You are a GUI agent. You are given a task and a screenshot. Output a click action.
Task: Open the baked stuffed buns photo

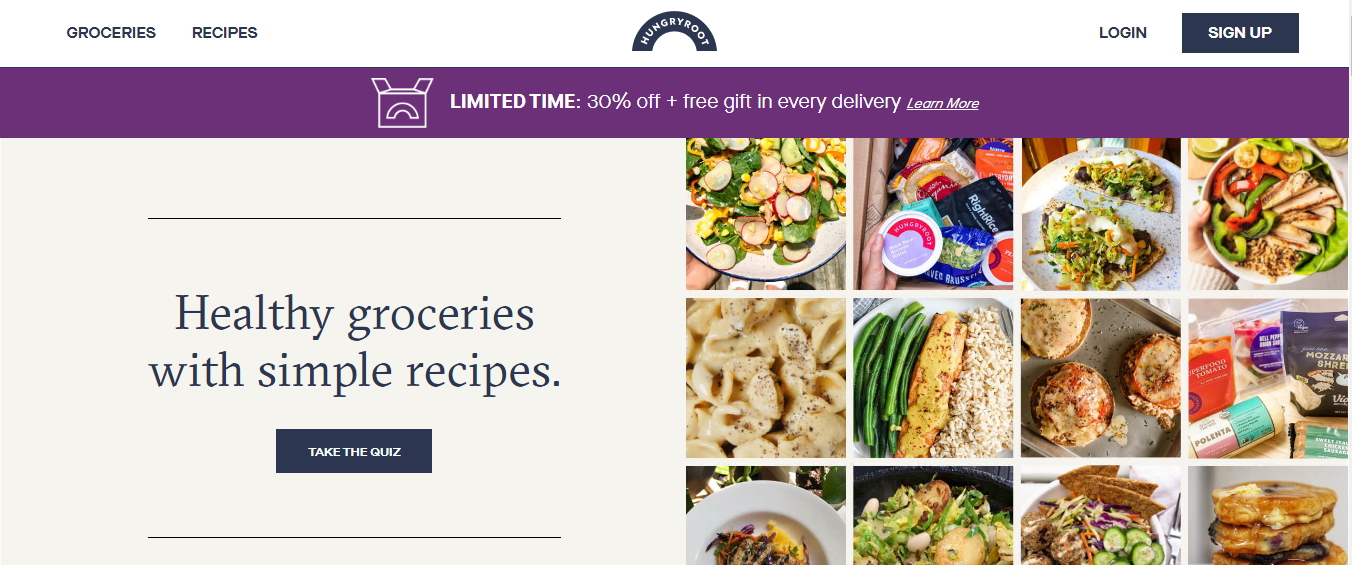(x=1100, y=378)
